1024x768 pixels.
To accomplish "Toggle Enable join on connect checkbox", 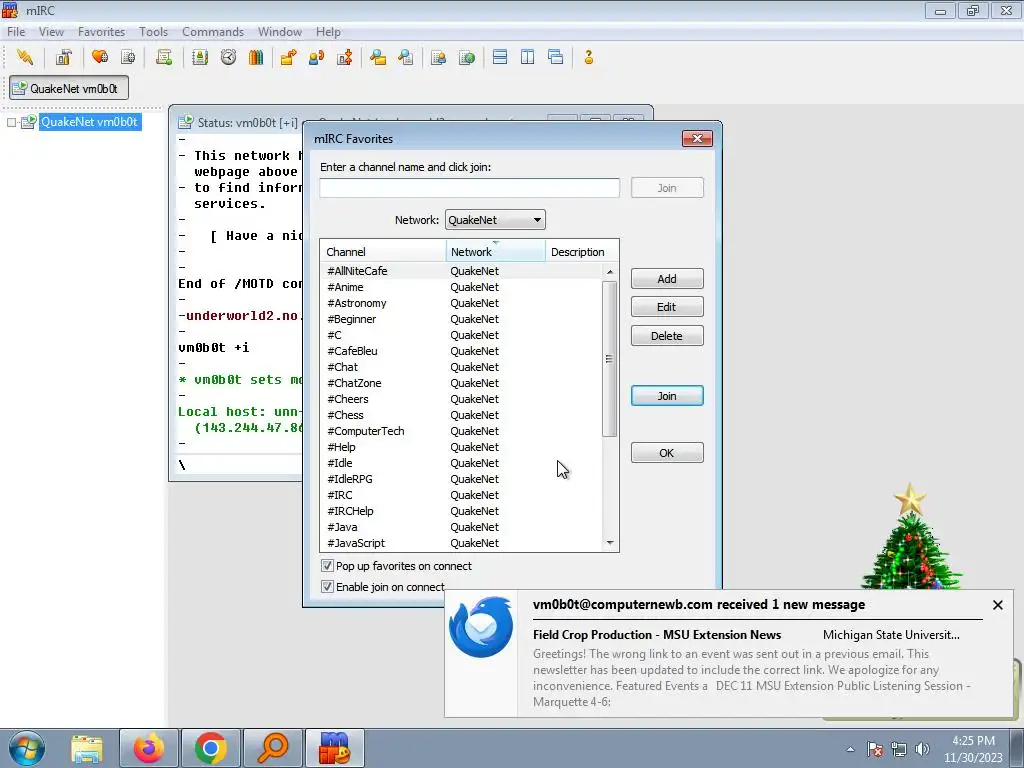I will click(x=327, y=587).
